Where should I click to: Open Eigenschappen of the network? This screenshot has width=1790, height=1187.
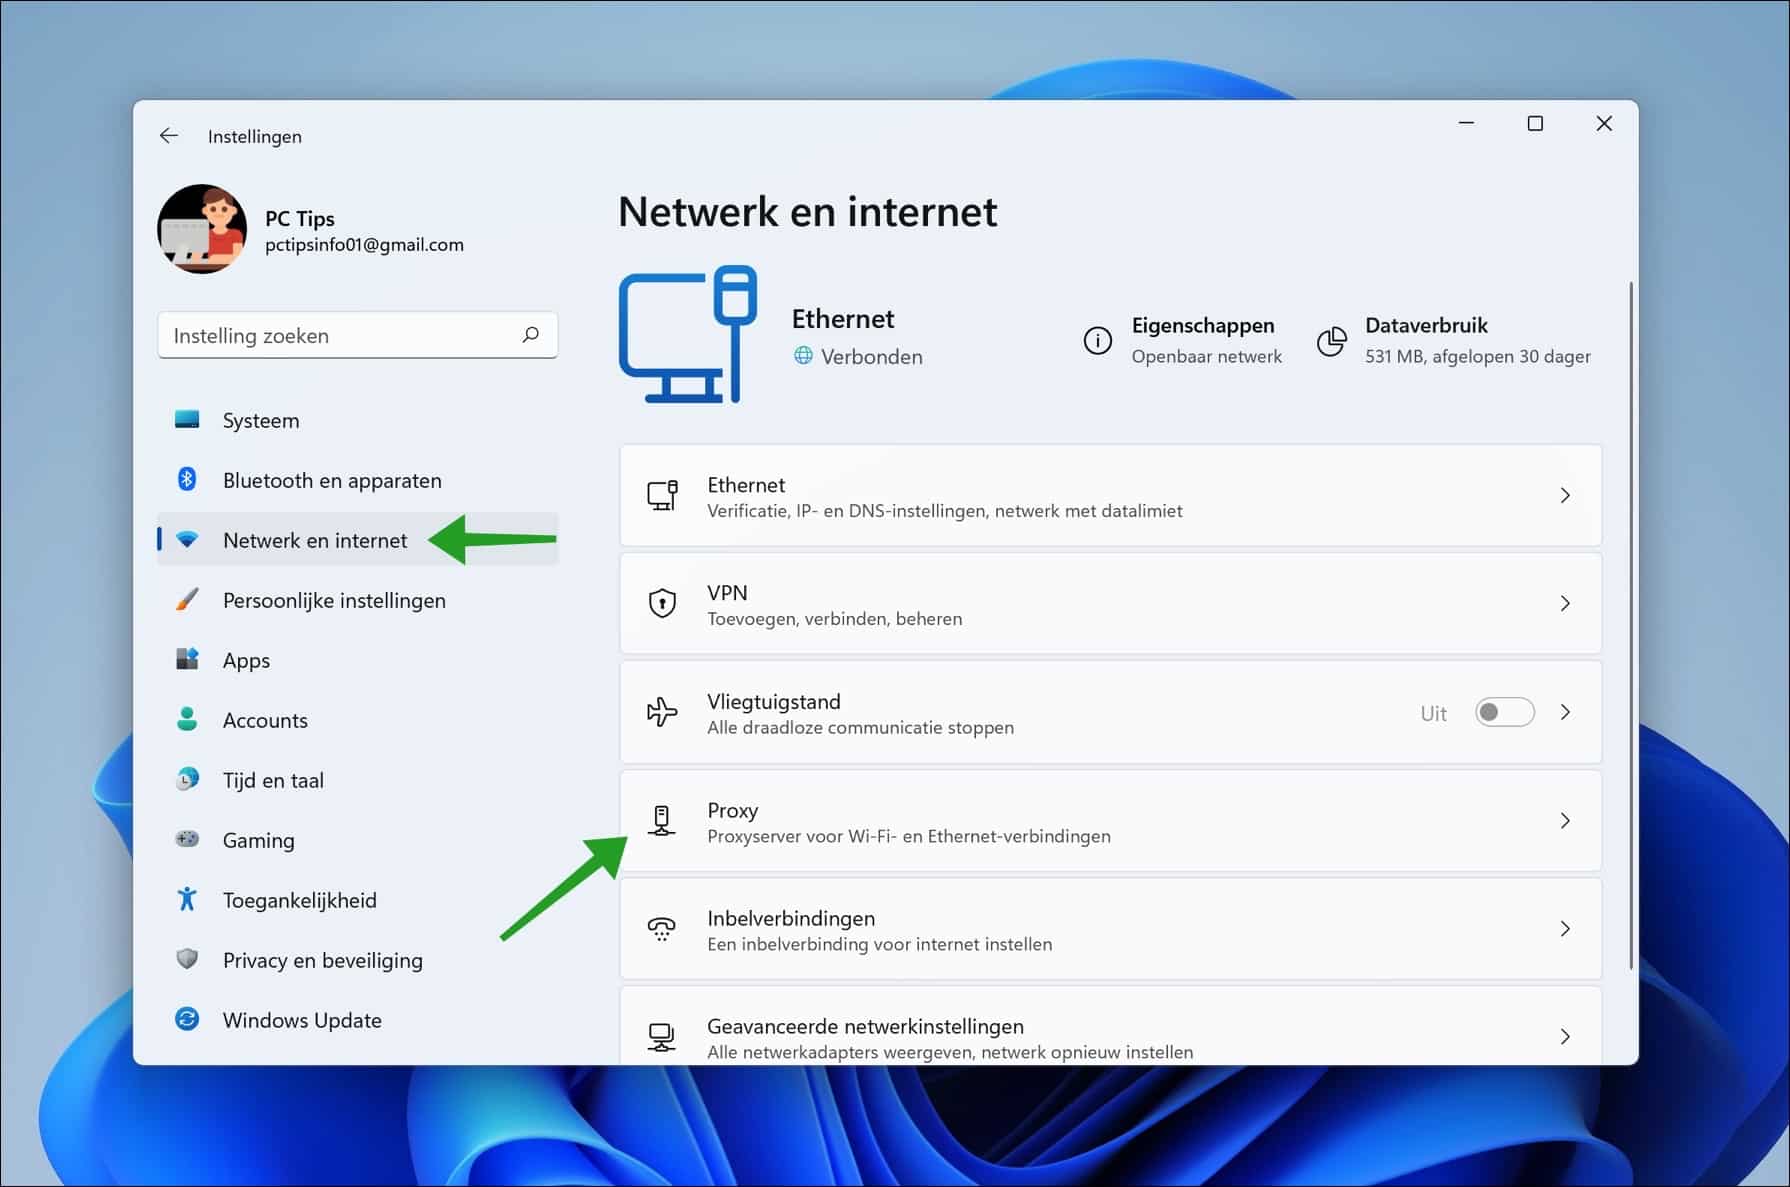pos(1203,325)
